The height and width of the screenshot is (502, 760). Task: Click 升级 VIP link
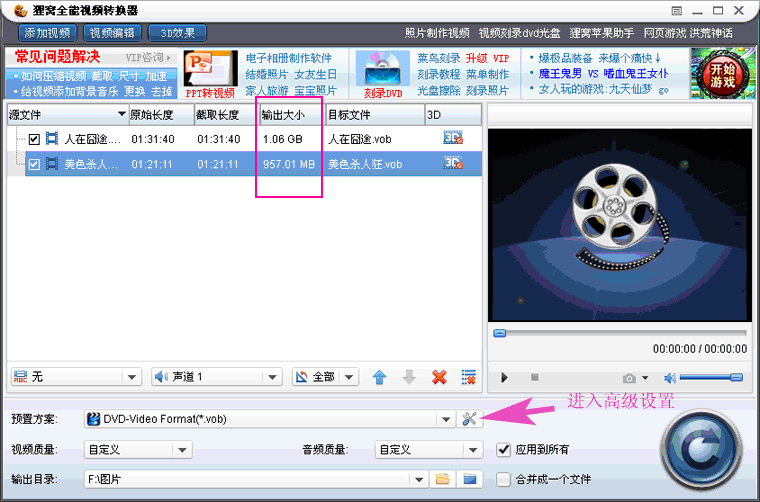tap(488, 58)
